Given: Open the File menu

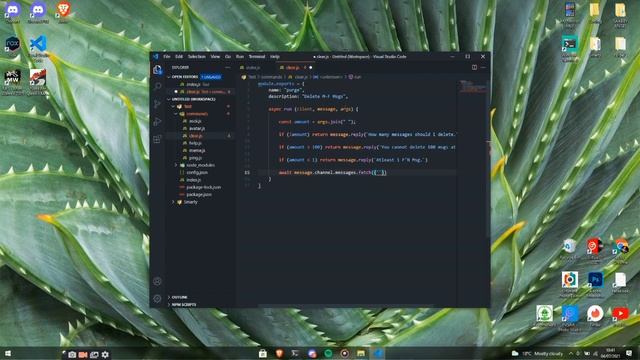Looking at the screenshot, I should tap(167, 57).
